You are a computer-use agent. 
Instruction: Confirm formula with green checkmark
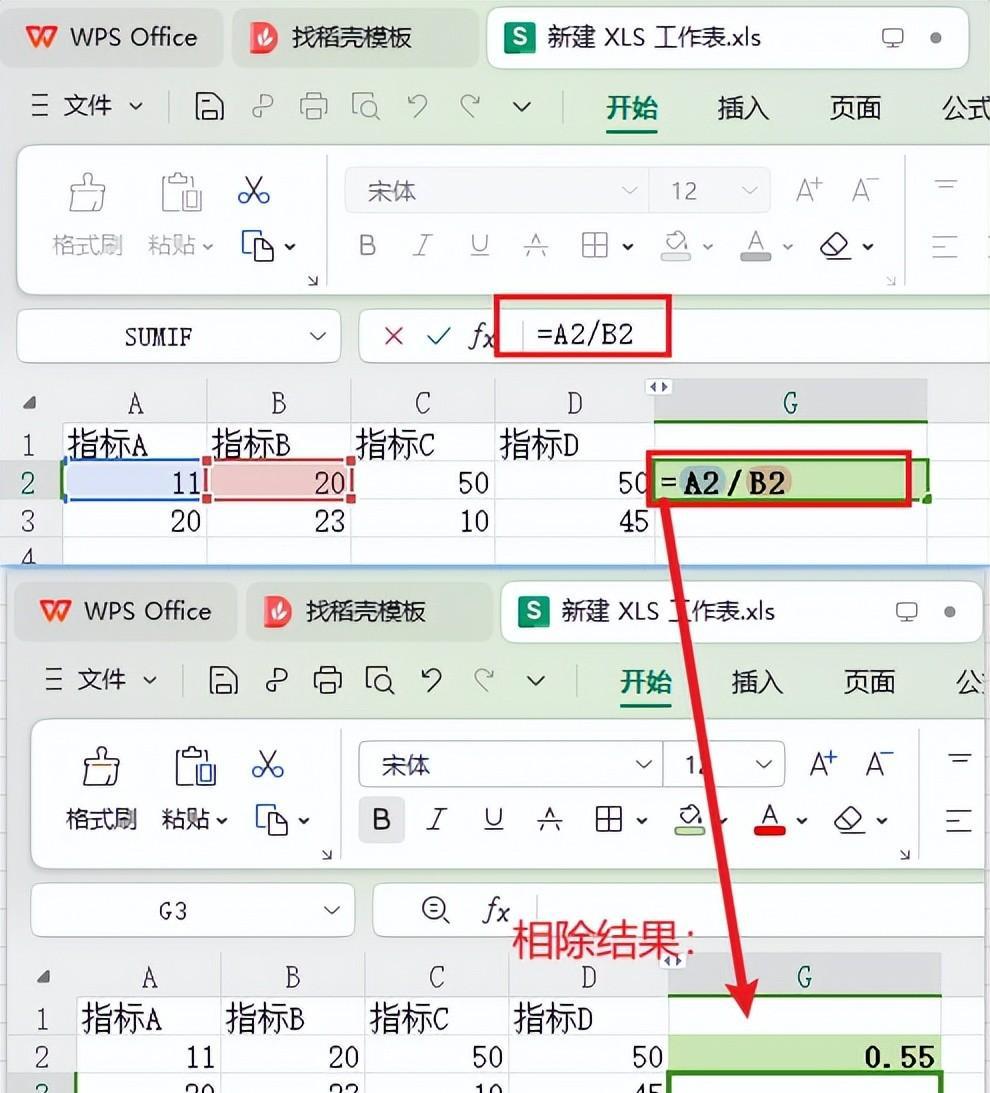(439, 337)
